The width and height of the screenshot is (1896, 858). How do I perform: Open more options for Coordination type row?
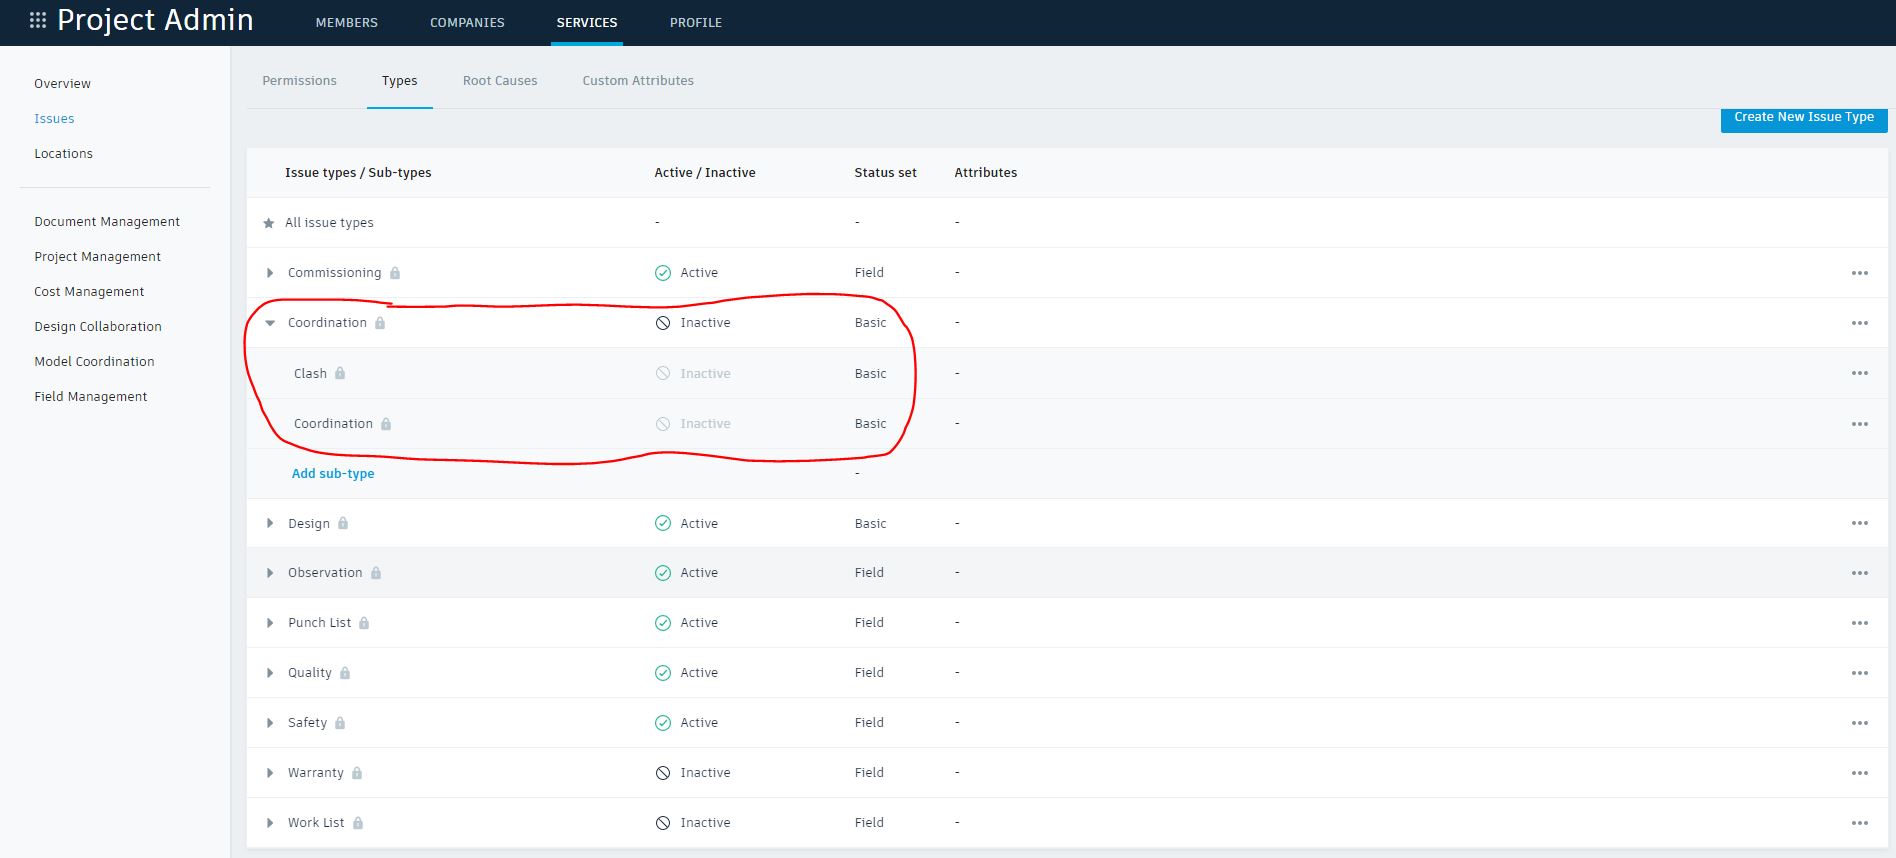coord(1859,323)
